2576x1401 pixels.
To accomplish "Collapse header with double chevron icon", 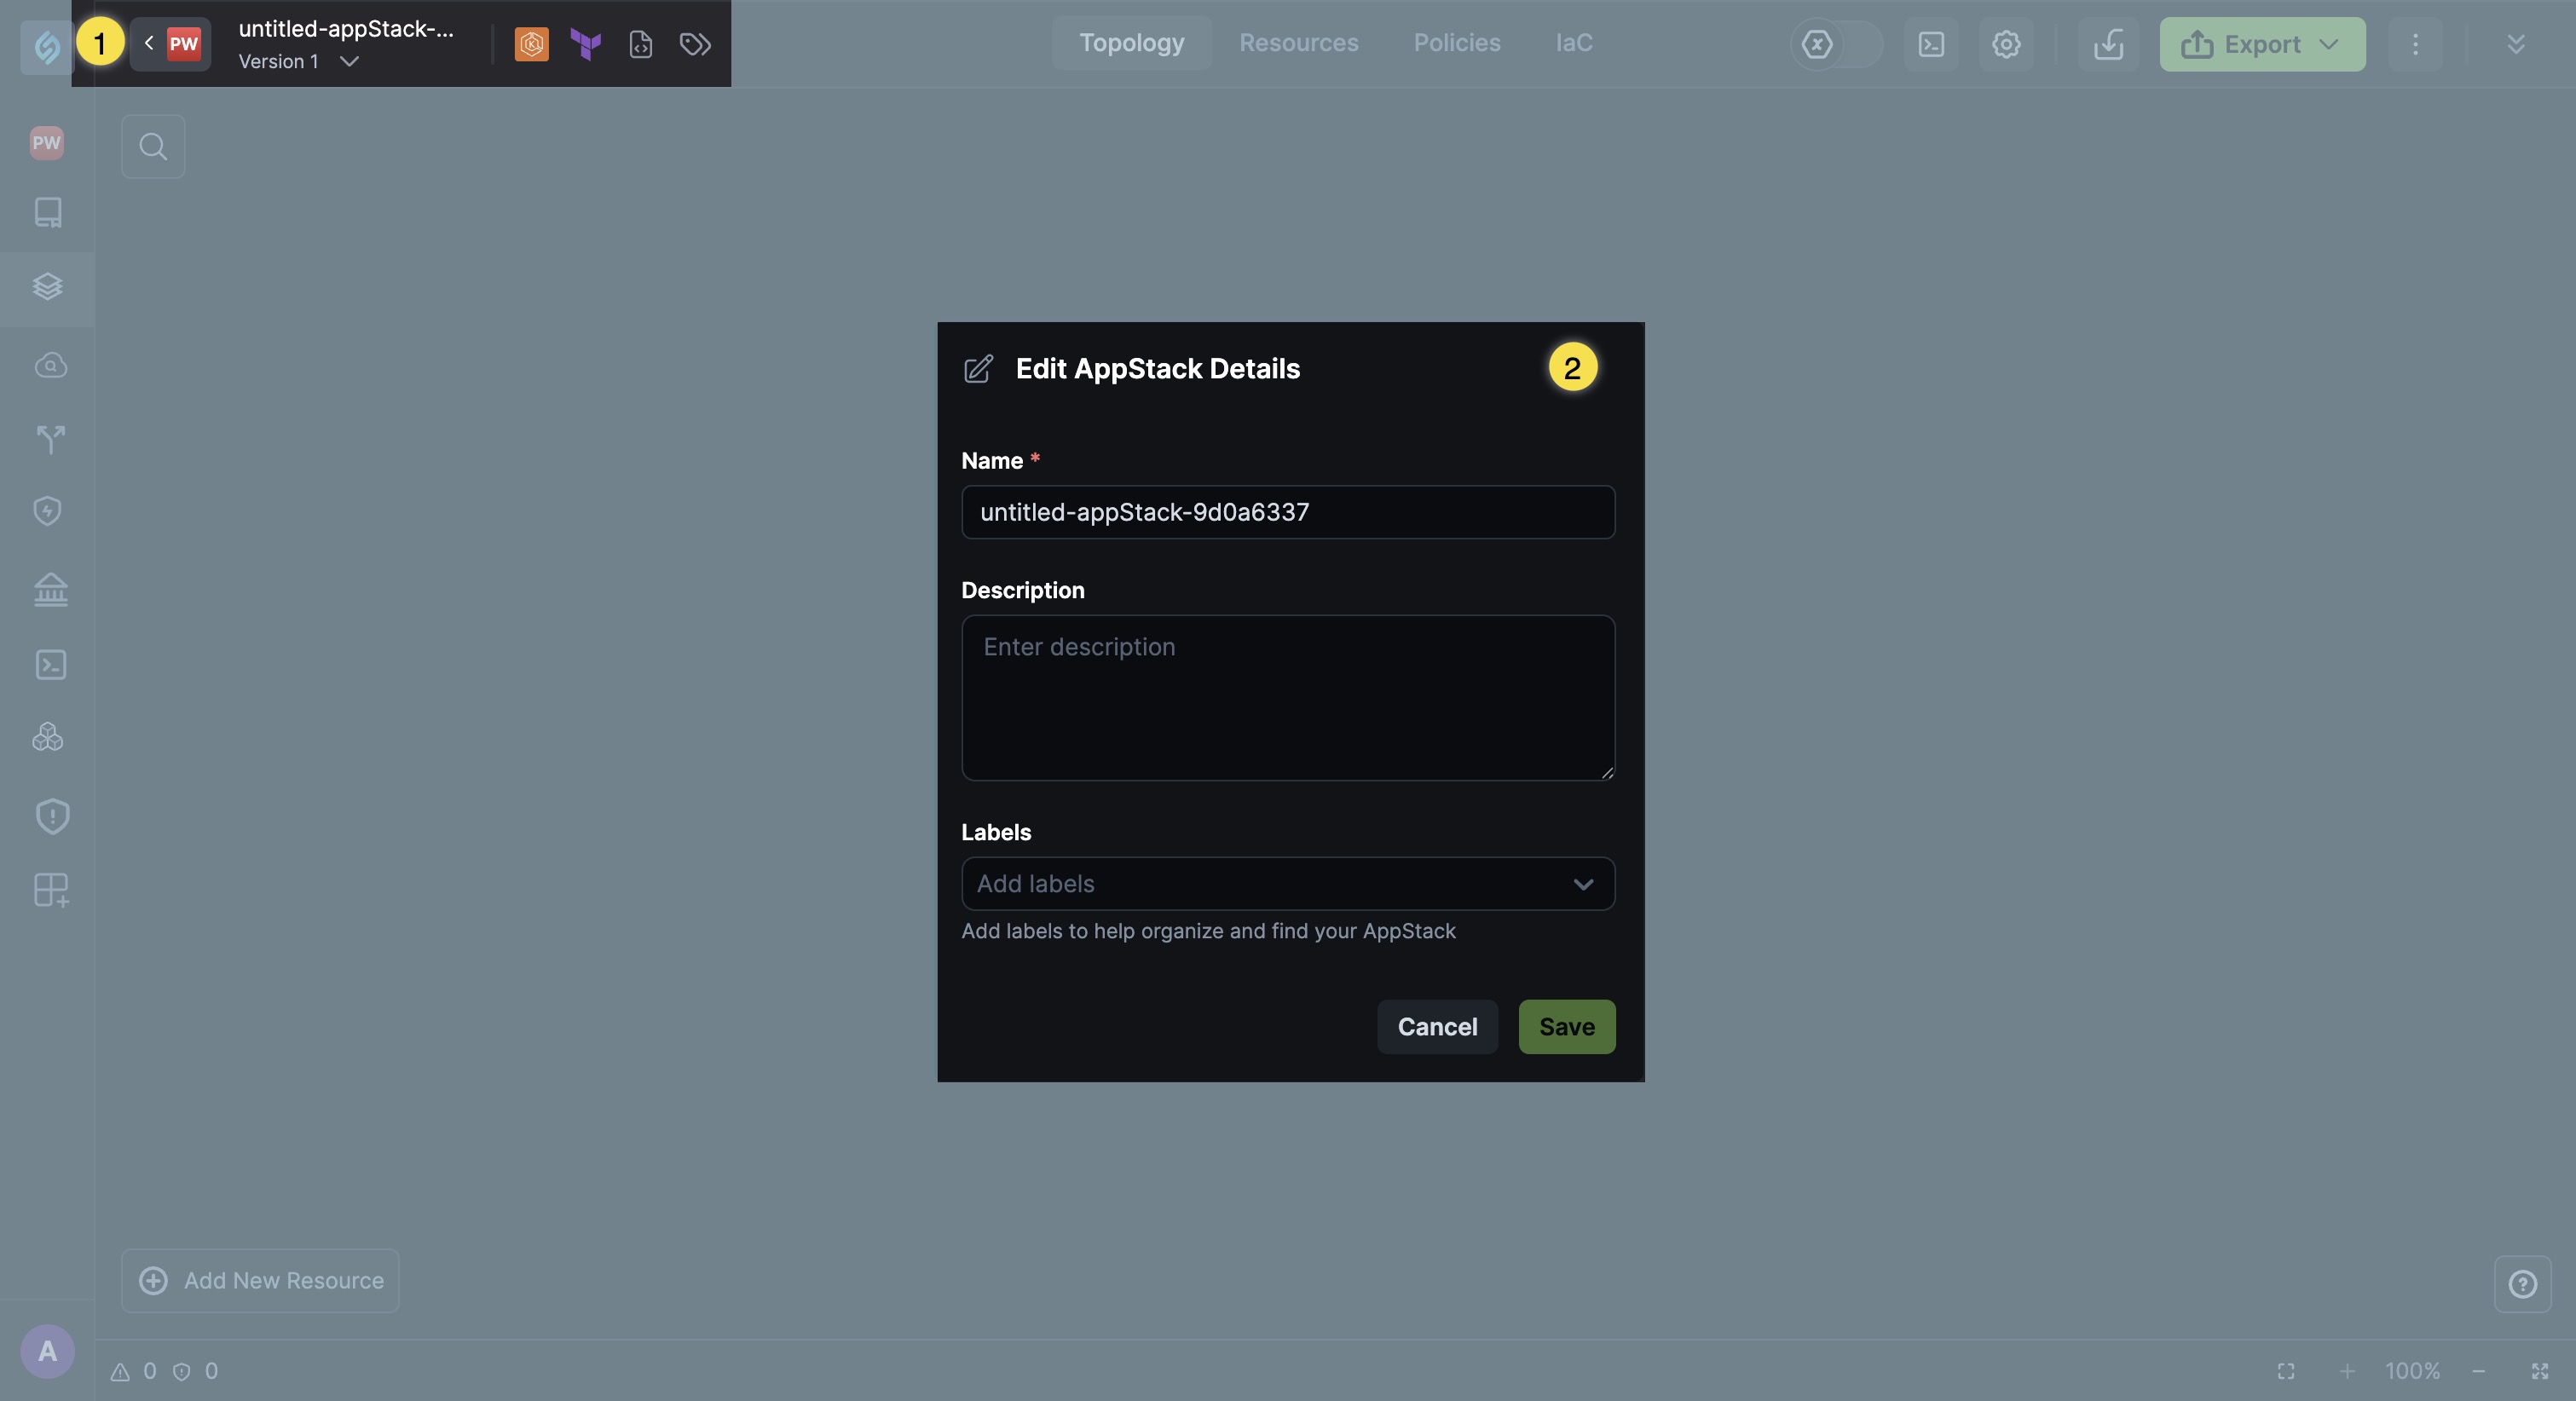I will (x=2515, y=44).
